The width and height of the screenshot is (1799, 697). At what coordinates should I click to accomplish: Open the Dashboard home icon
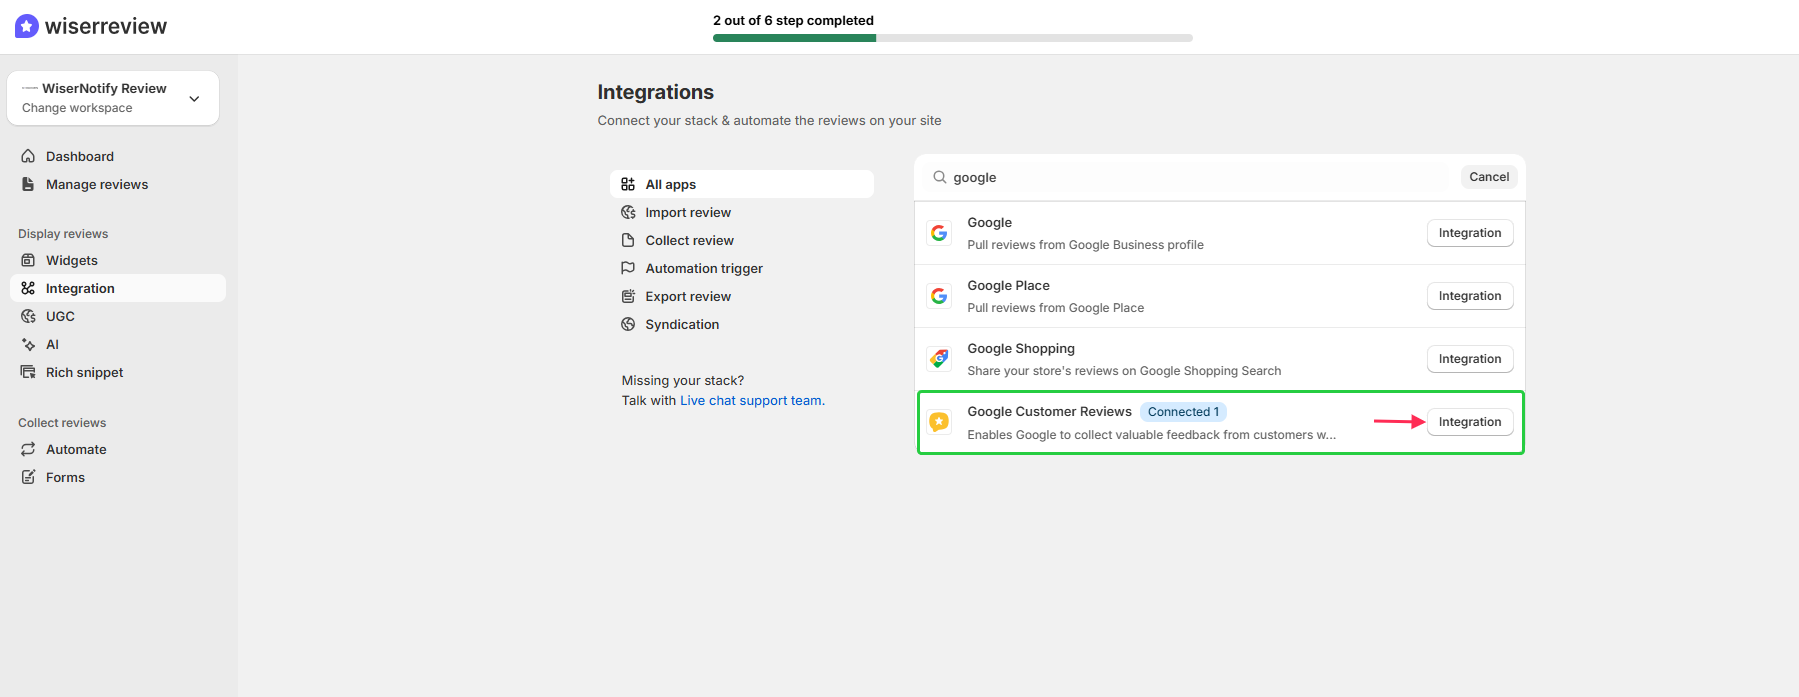point(28,156)
